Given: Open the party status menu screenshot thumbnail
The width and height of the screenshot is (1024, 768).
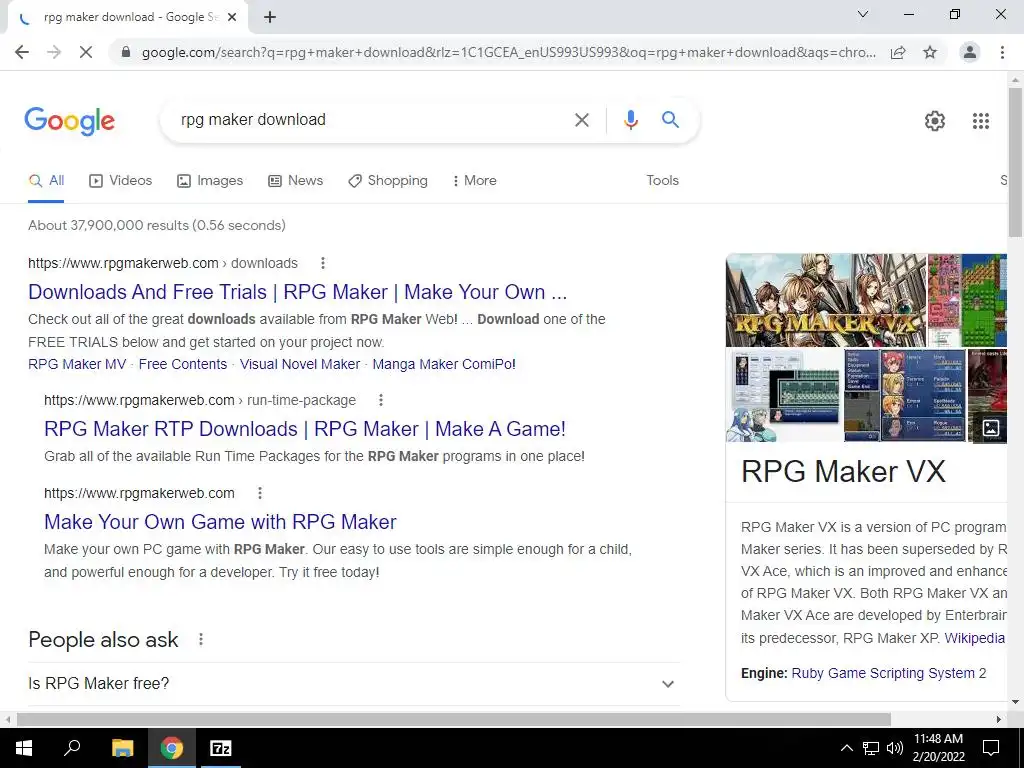Looking at the screenshot, I should [923, 396].
